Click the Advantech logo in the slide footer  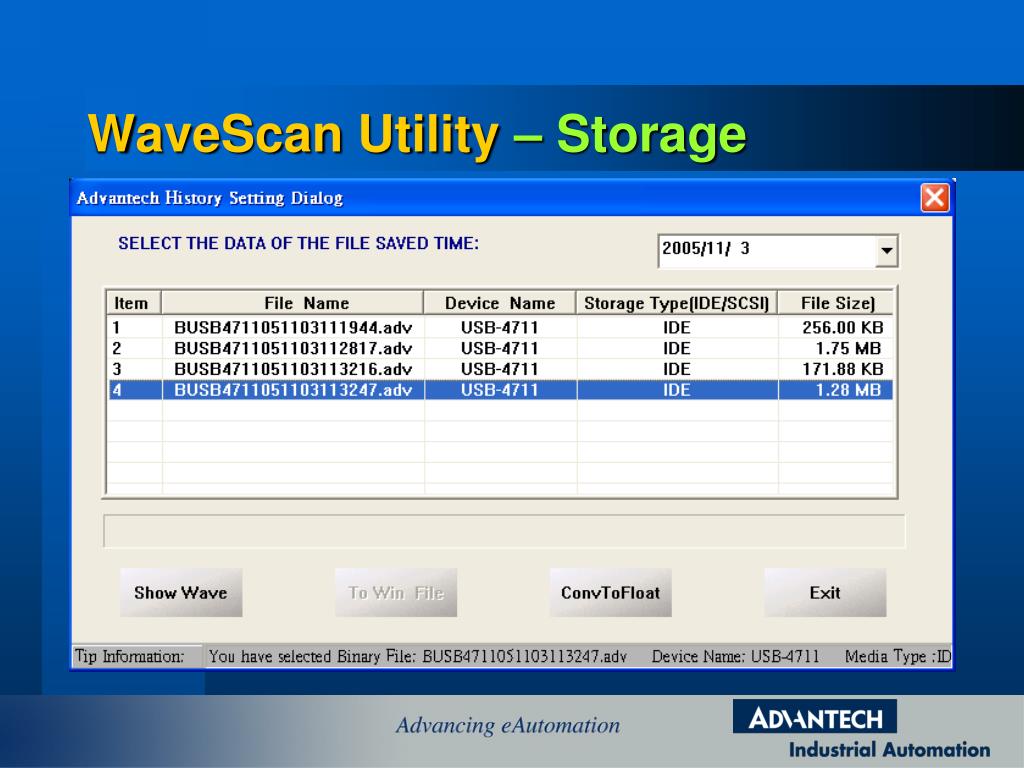(x=815, y=718)
